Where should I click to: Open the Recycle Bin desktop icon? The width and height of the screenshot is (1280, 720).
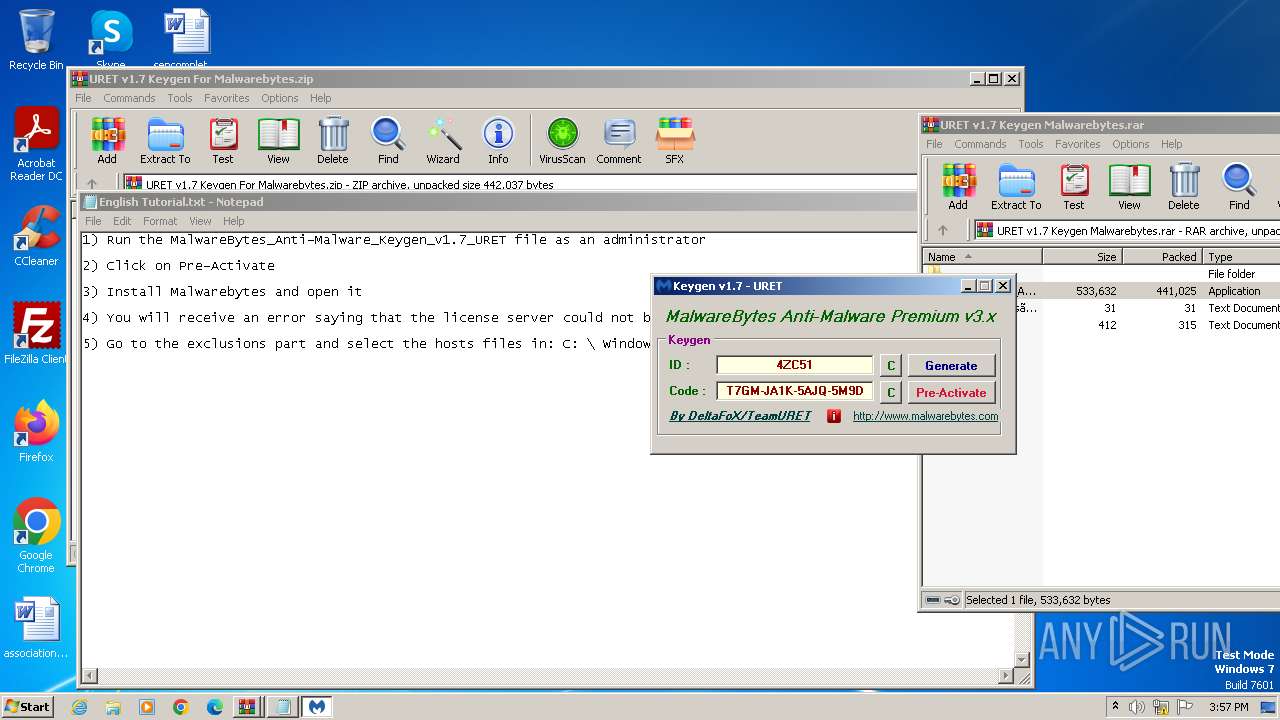36,40
